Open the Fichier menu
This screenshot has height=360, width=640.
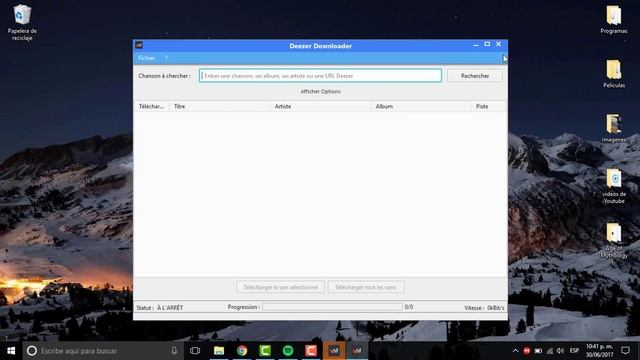pyautogui.click(x=147, y=58)
